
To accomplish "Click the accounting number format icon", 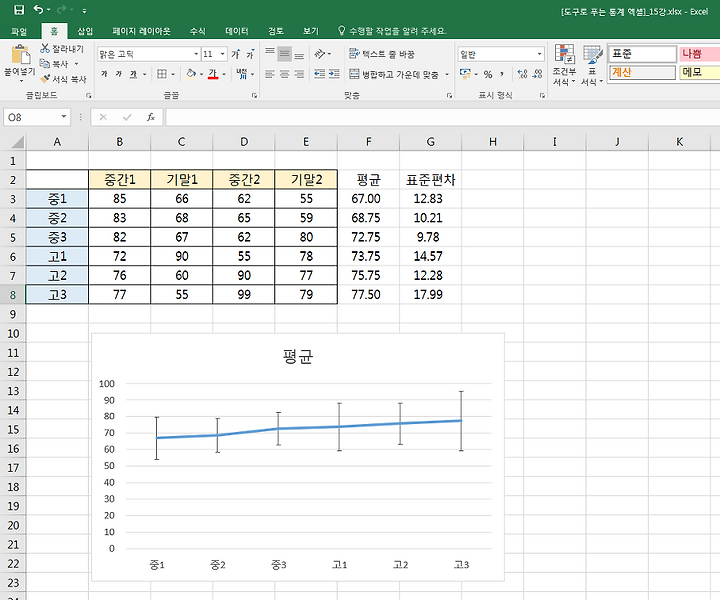I will click(x=465, y=74).
